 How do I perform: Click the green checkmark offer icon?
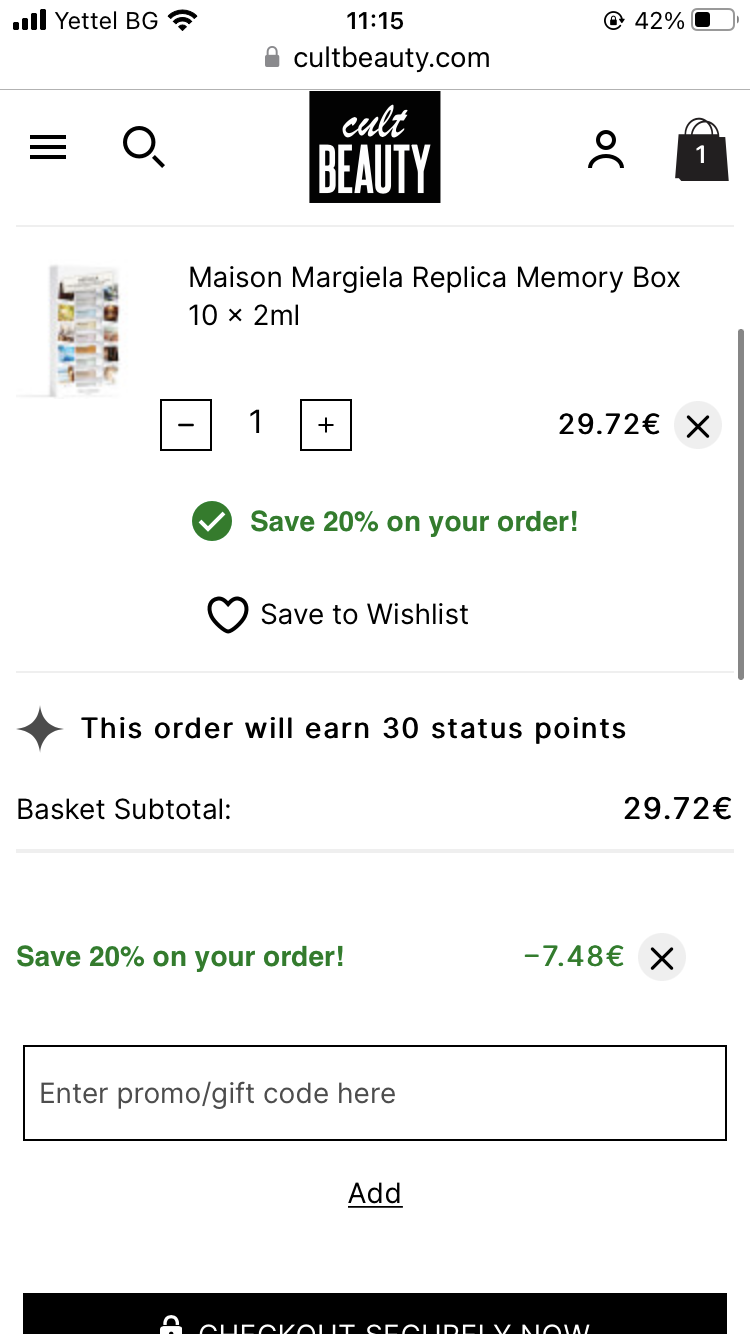(212, 522)
